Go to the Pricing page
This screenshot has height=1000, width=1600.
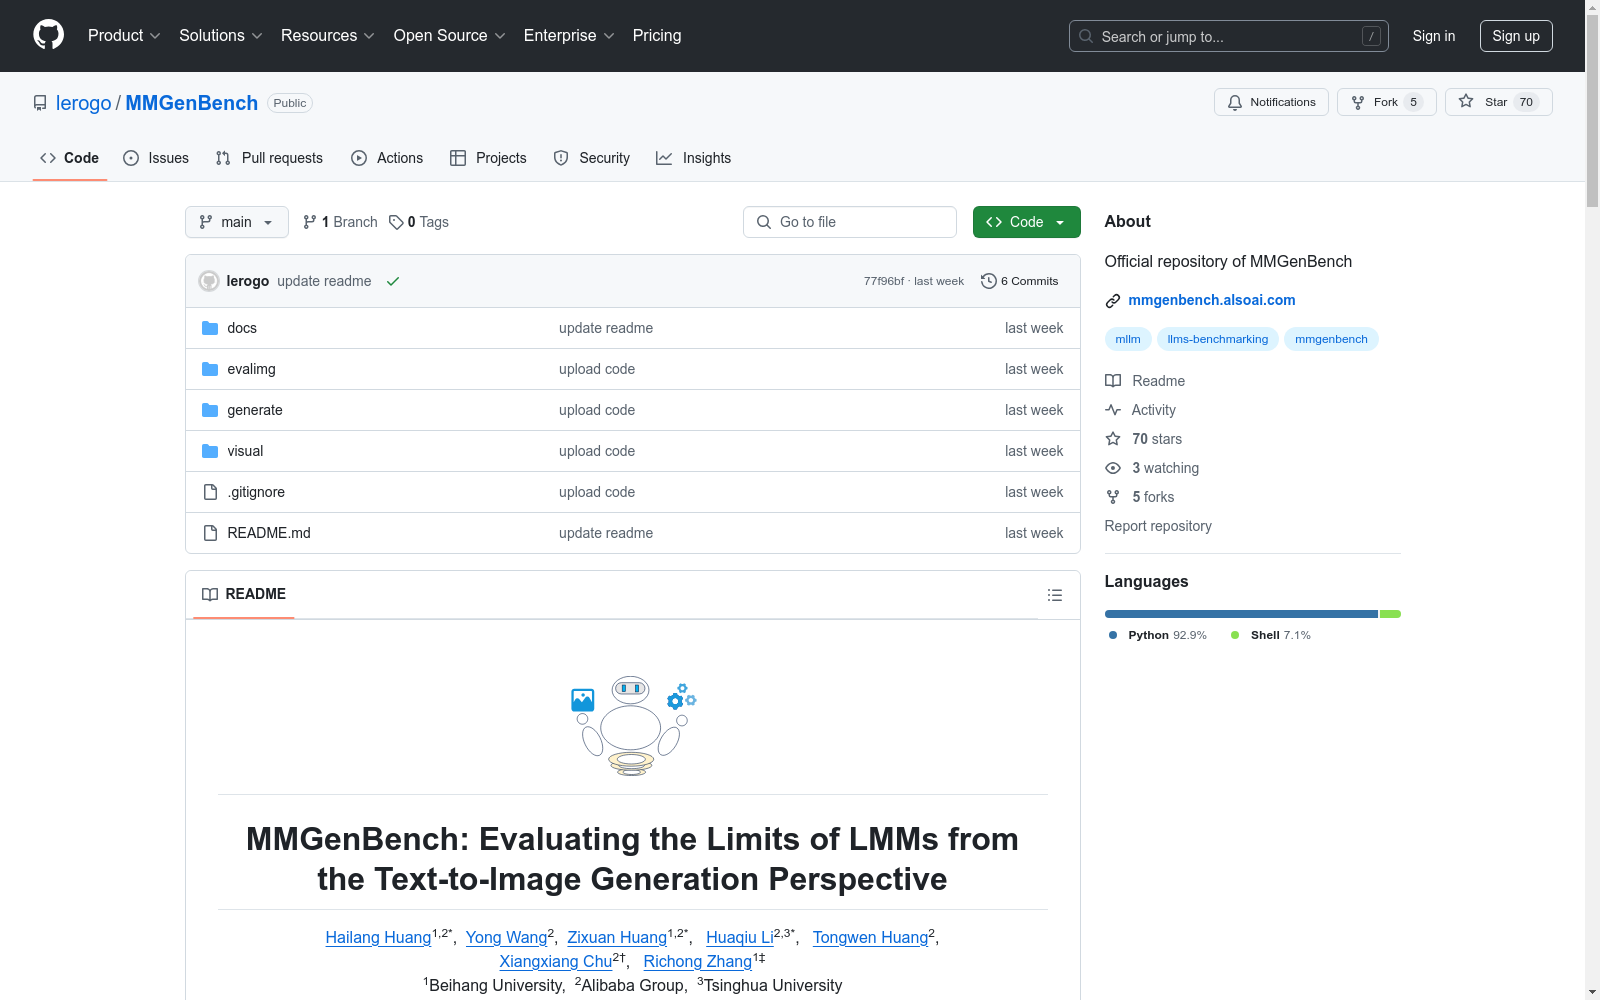pos(657,36)
